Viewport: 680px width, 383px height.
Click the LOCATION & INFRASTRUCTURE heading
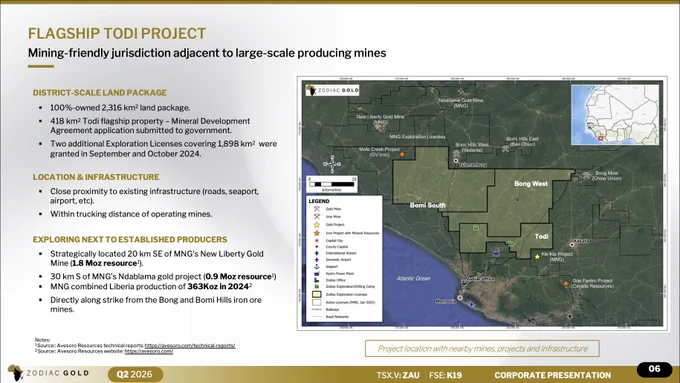click(x=96, y=177)
